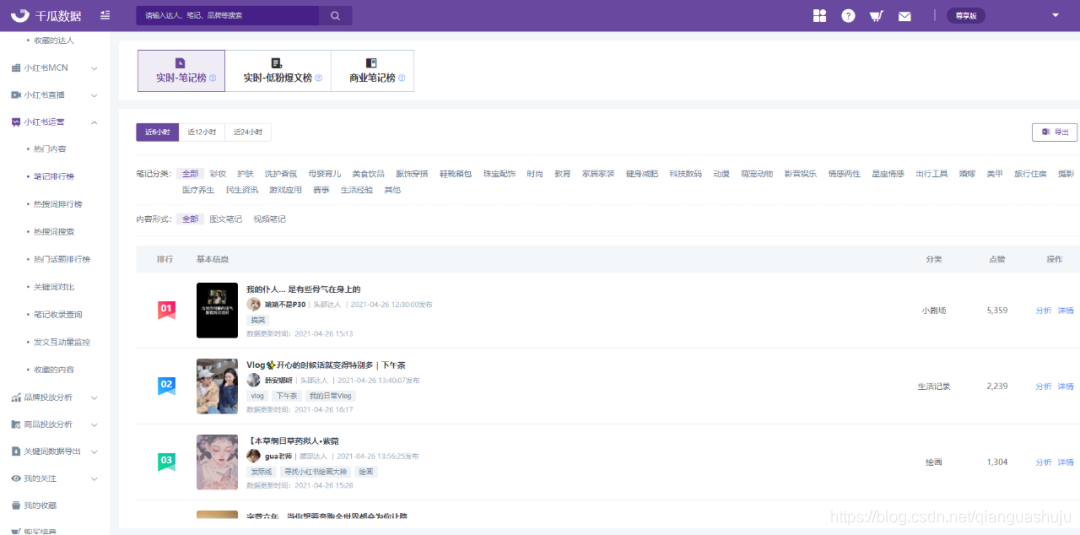The image size is (1080, 535).
Task: Switch to the 实时-笔记榜 tab
Action: (181, 71)
